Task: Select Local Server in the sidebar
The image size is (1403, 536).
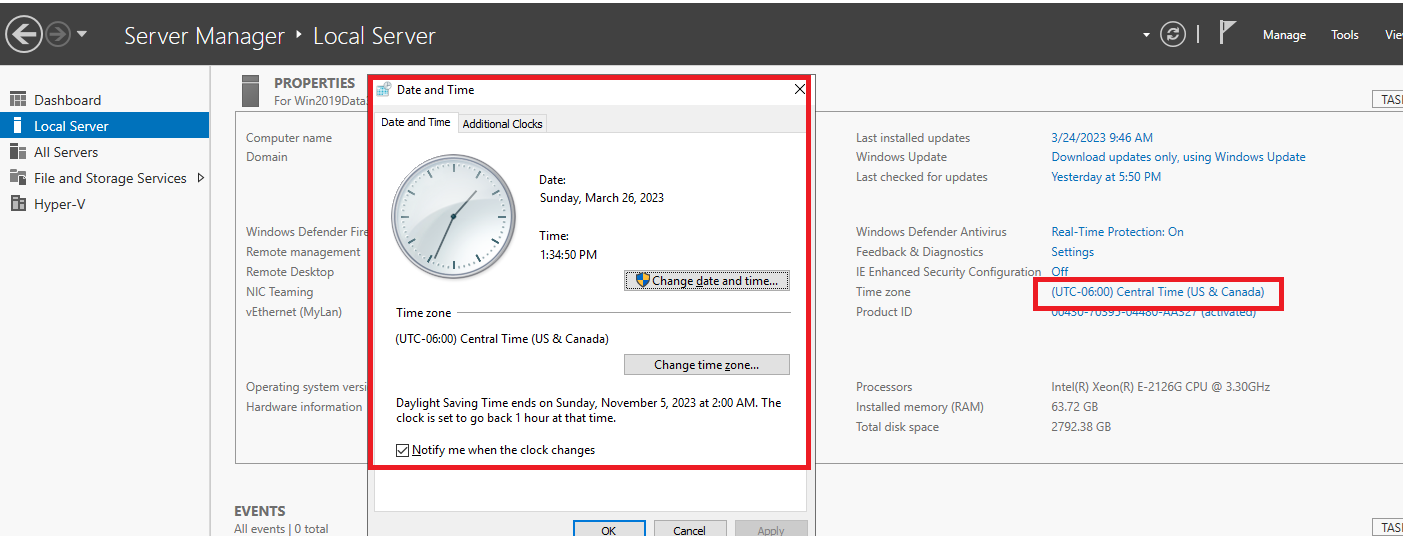Action: pos(104,126)
